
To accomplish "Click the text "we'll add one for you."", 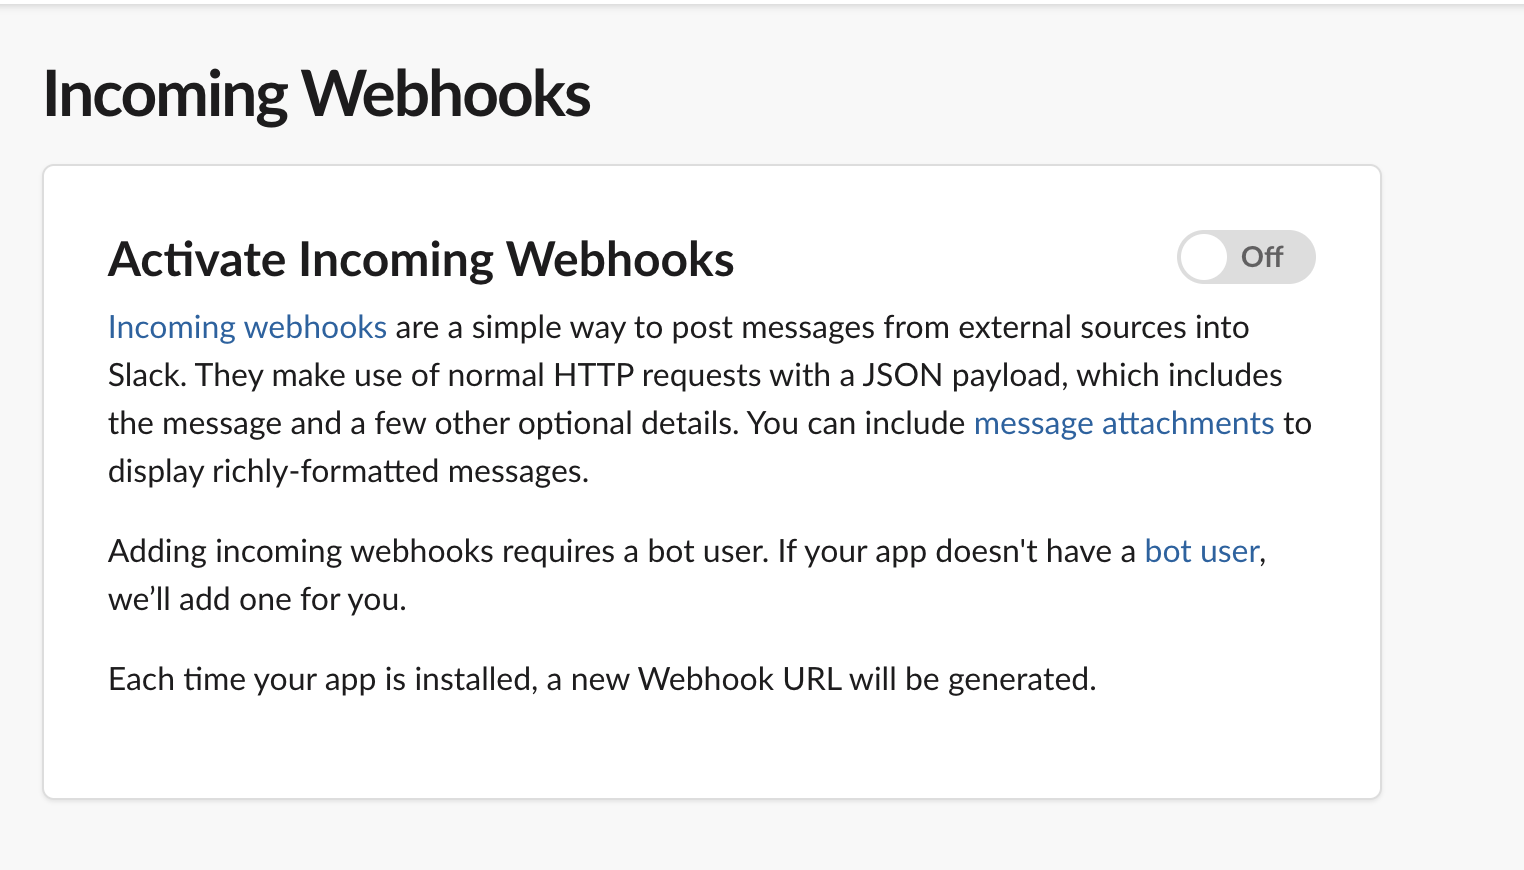I will tap(257, 599).
